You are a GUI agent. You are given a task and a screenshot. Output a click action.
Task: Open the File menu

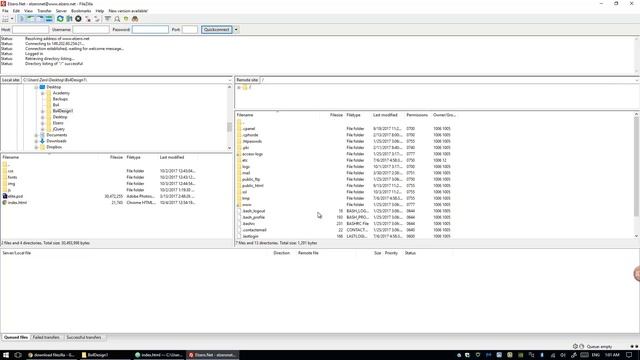(5, 11)
